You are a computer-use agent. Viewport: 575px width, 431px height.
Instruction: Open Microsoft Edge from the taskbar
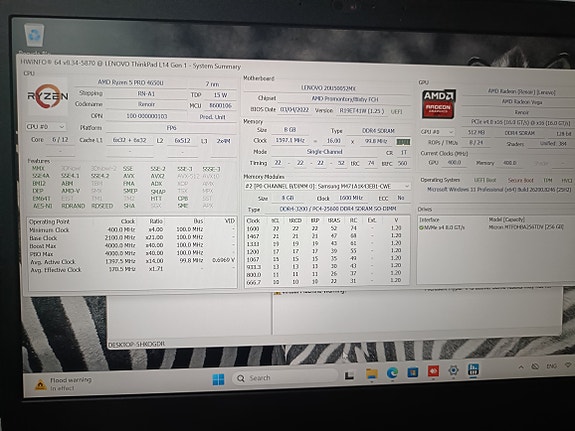coord(392,373)
